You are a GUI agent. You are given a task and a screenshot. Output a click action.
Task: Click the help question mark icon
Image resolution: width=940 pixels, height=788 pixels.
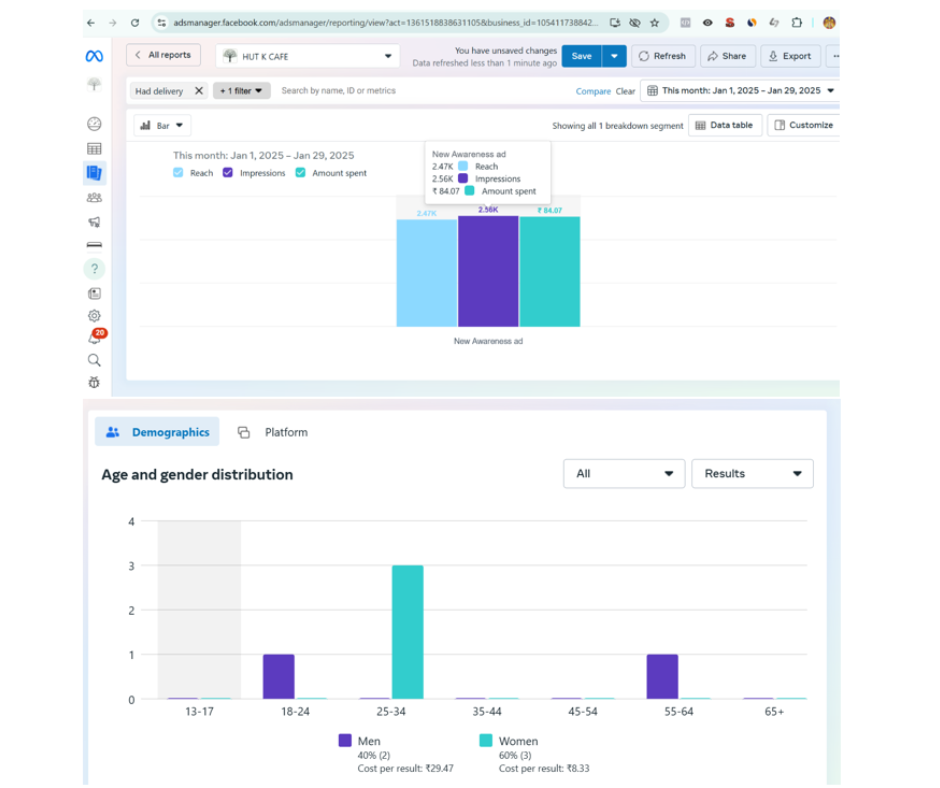click(94, 269)
